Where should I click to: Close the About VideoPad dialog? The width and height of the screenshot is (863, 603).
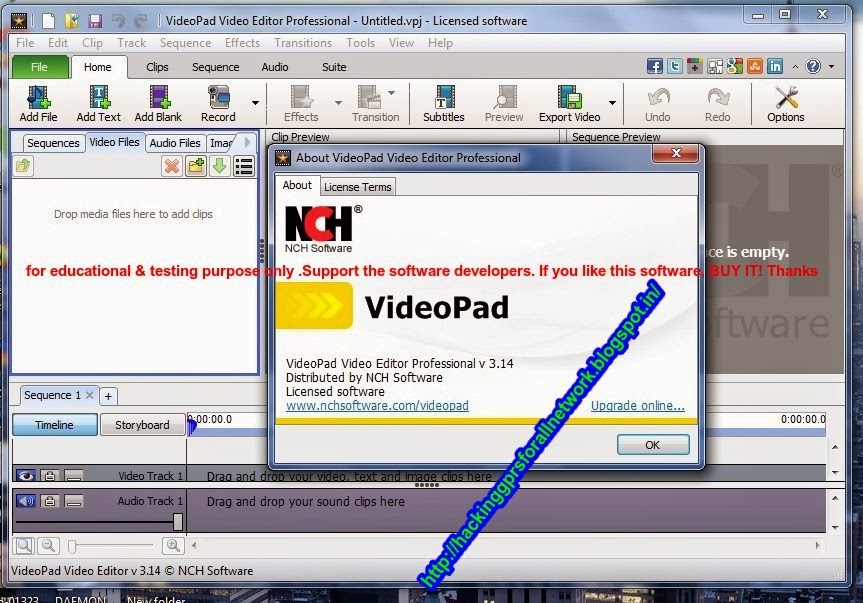(676, 153)
